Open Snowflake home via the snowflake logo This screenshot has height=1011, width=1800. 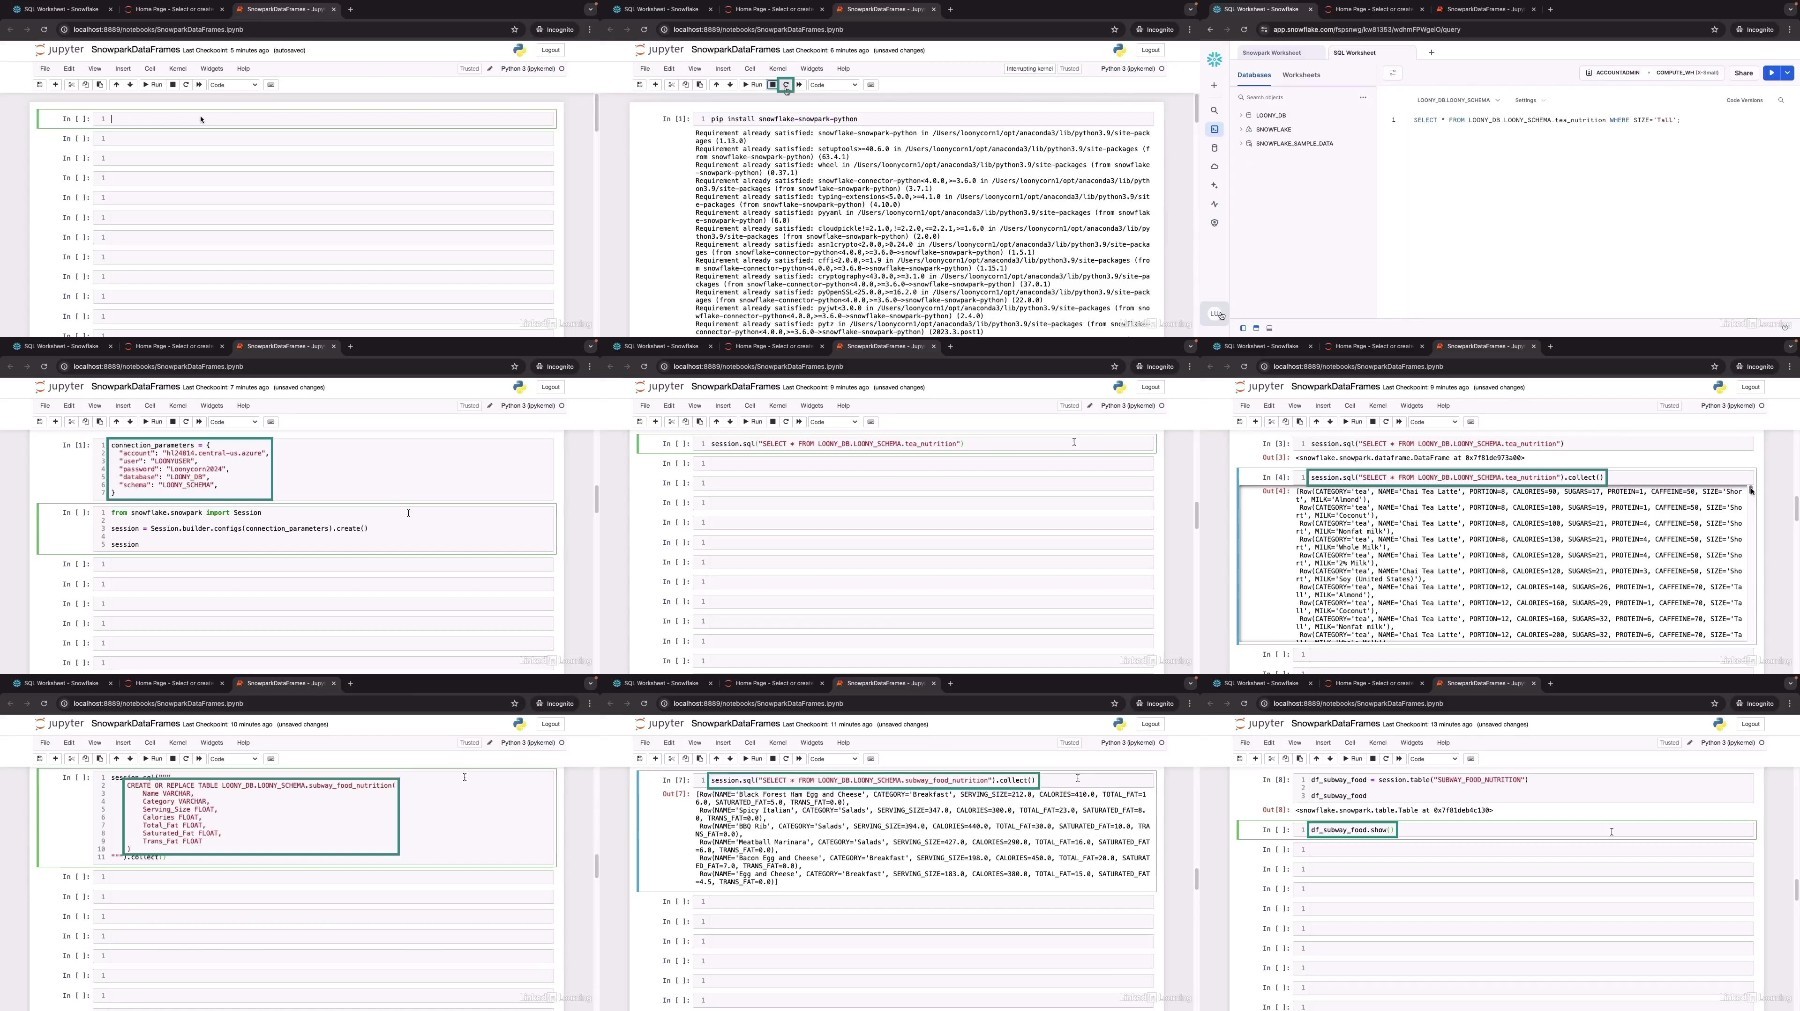point(1214,59)
